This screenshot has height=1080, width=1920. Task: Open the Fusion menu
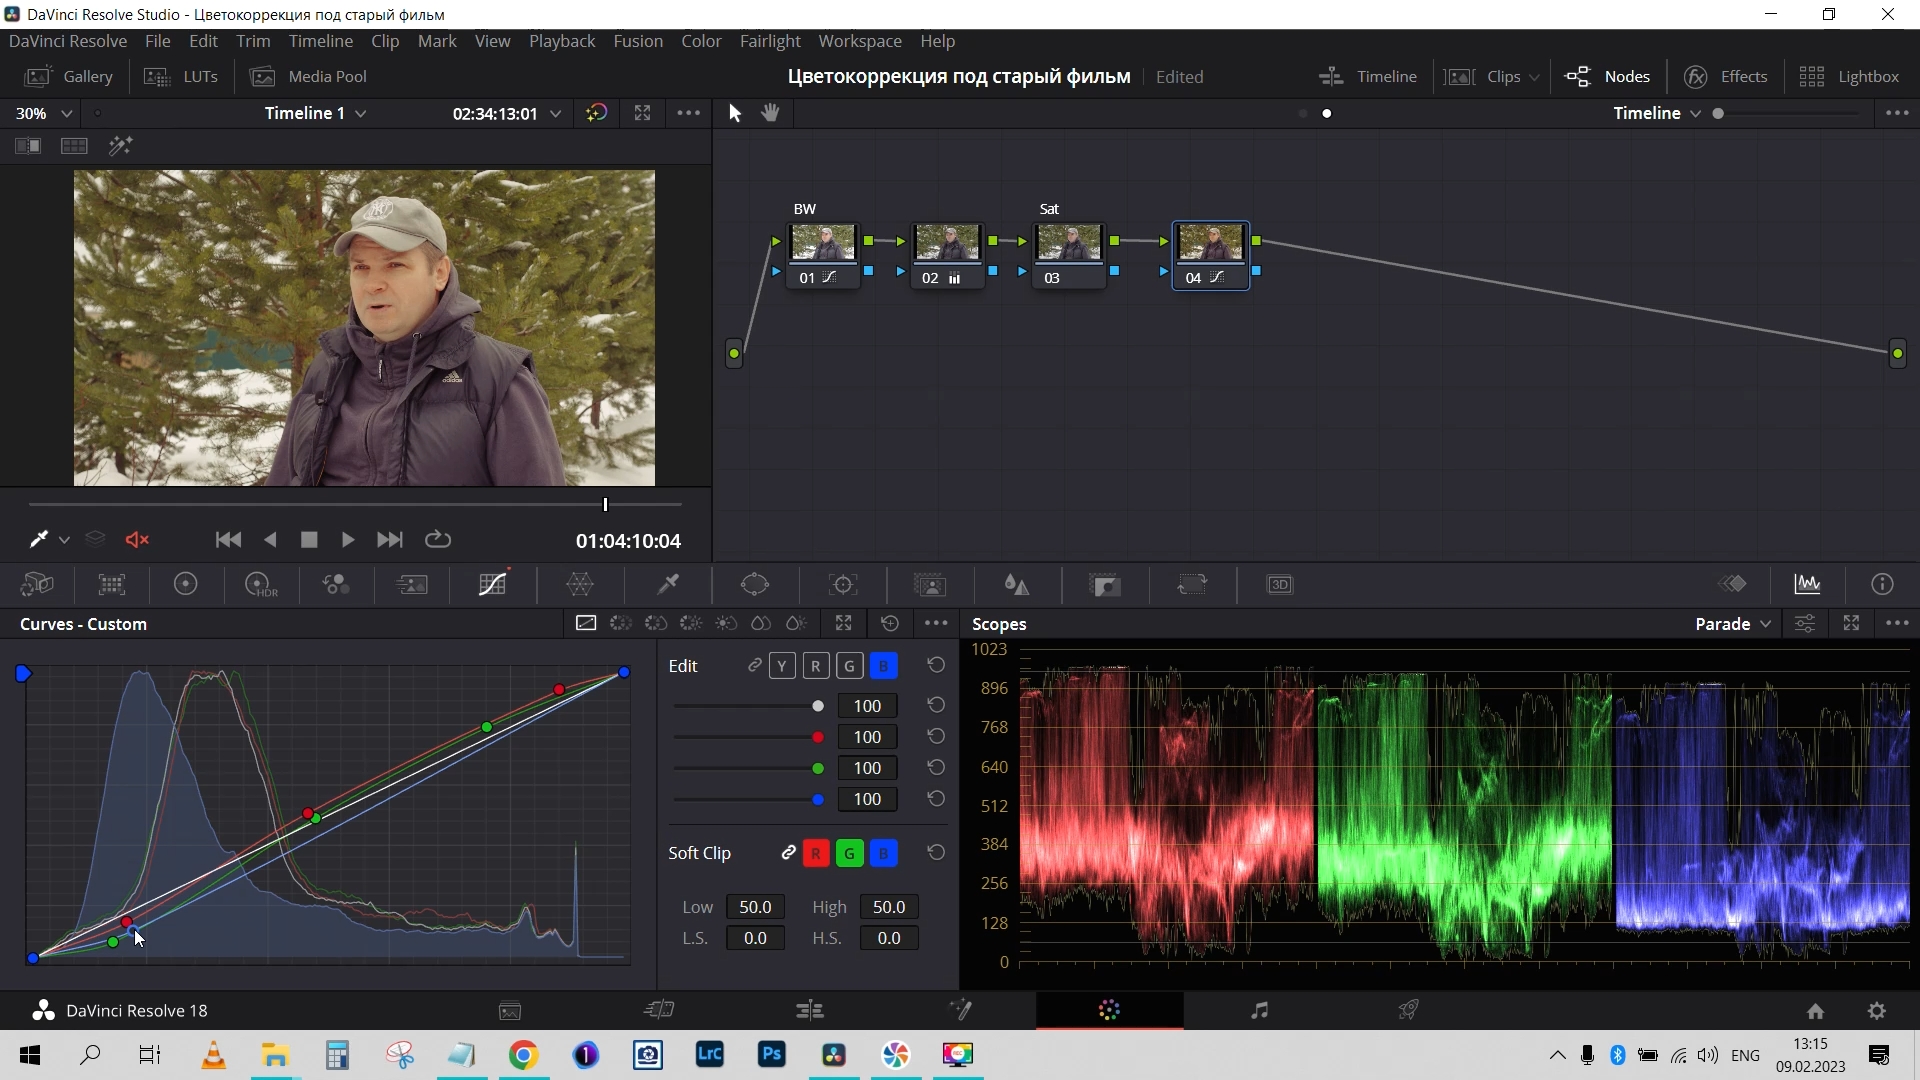pos(637,41)
